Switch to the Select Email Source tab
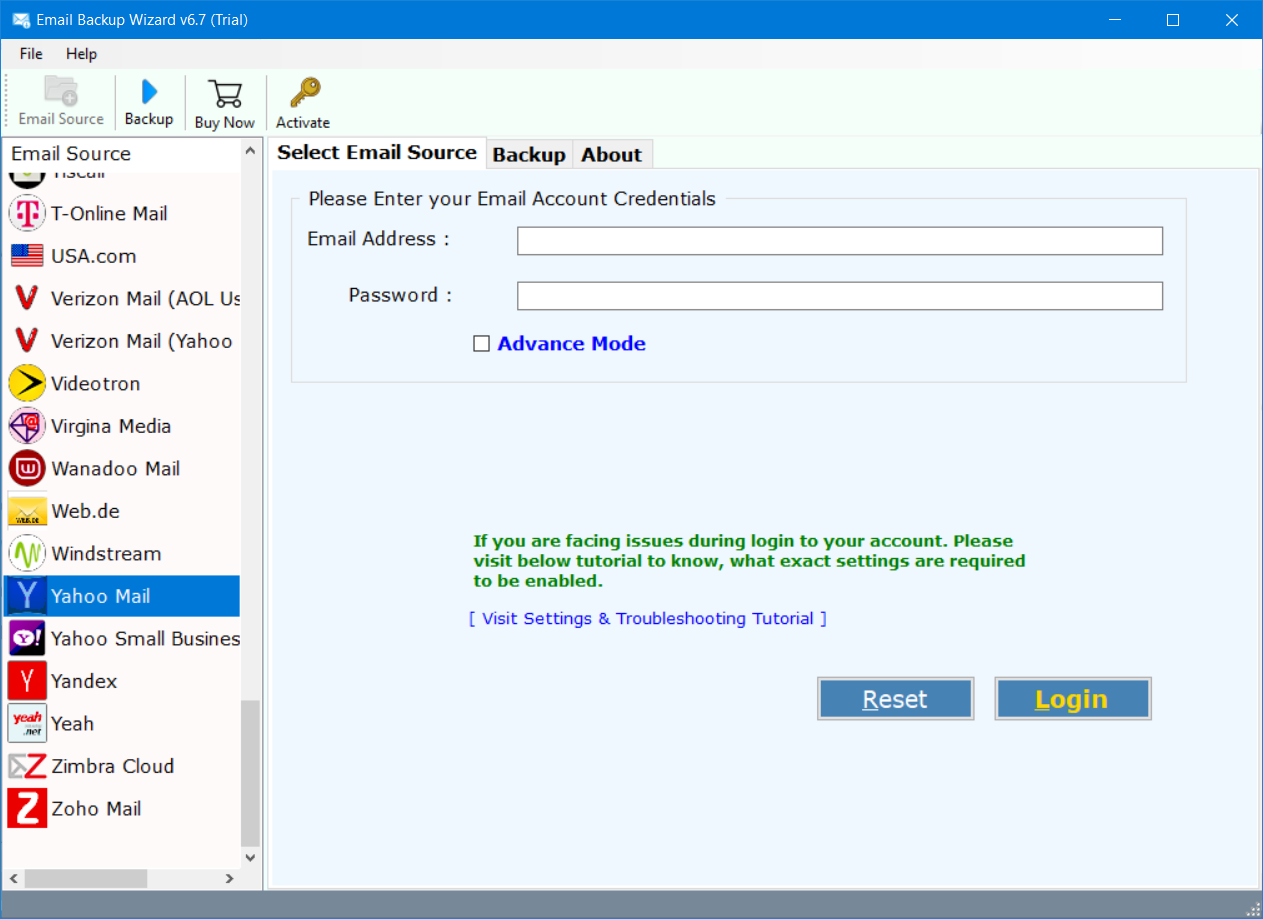The height and width of the screenshot is (919, 1263). coord(377,152)
